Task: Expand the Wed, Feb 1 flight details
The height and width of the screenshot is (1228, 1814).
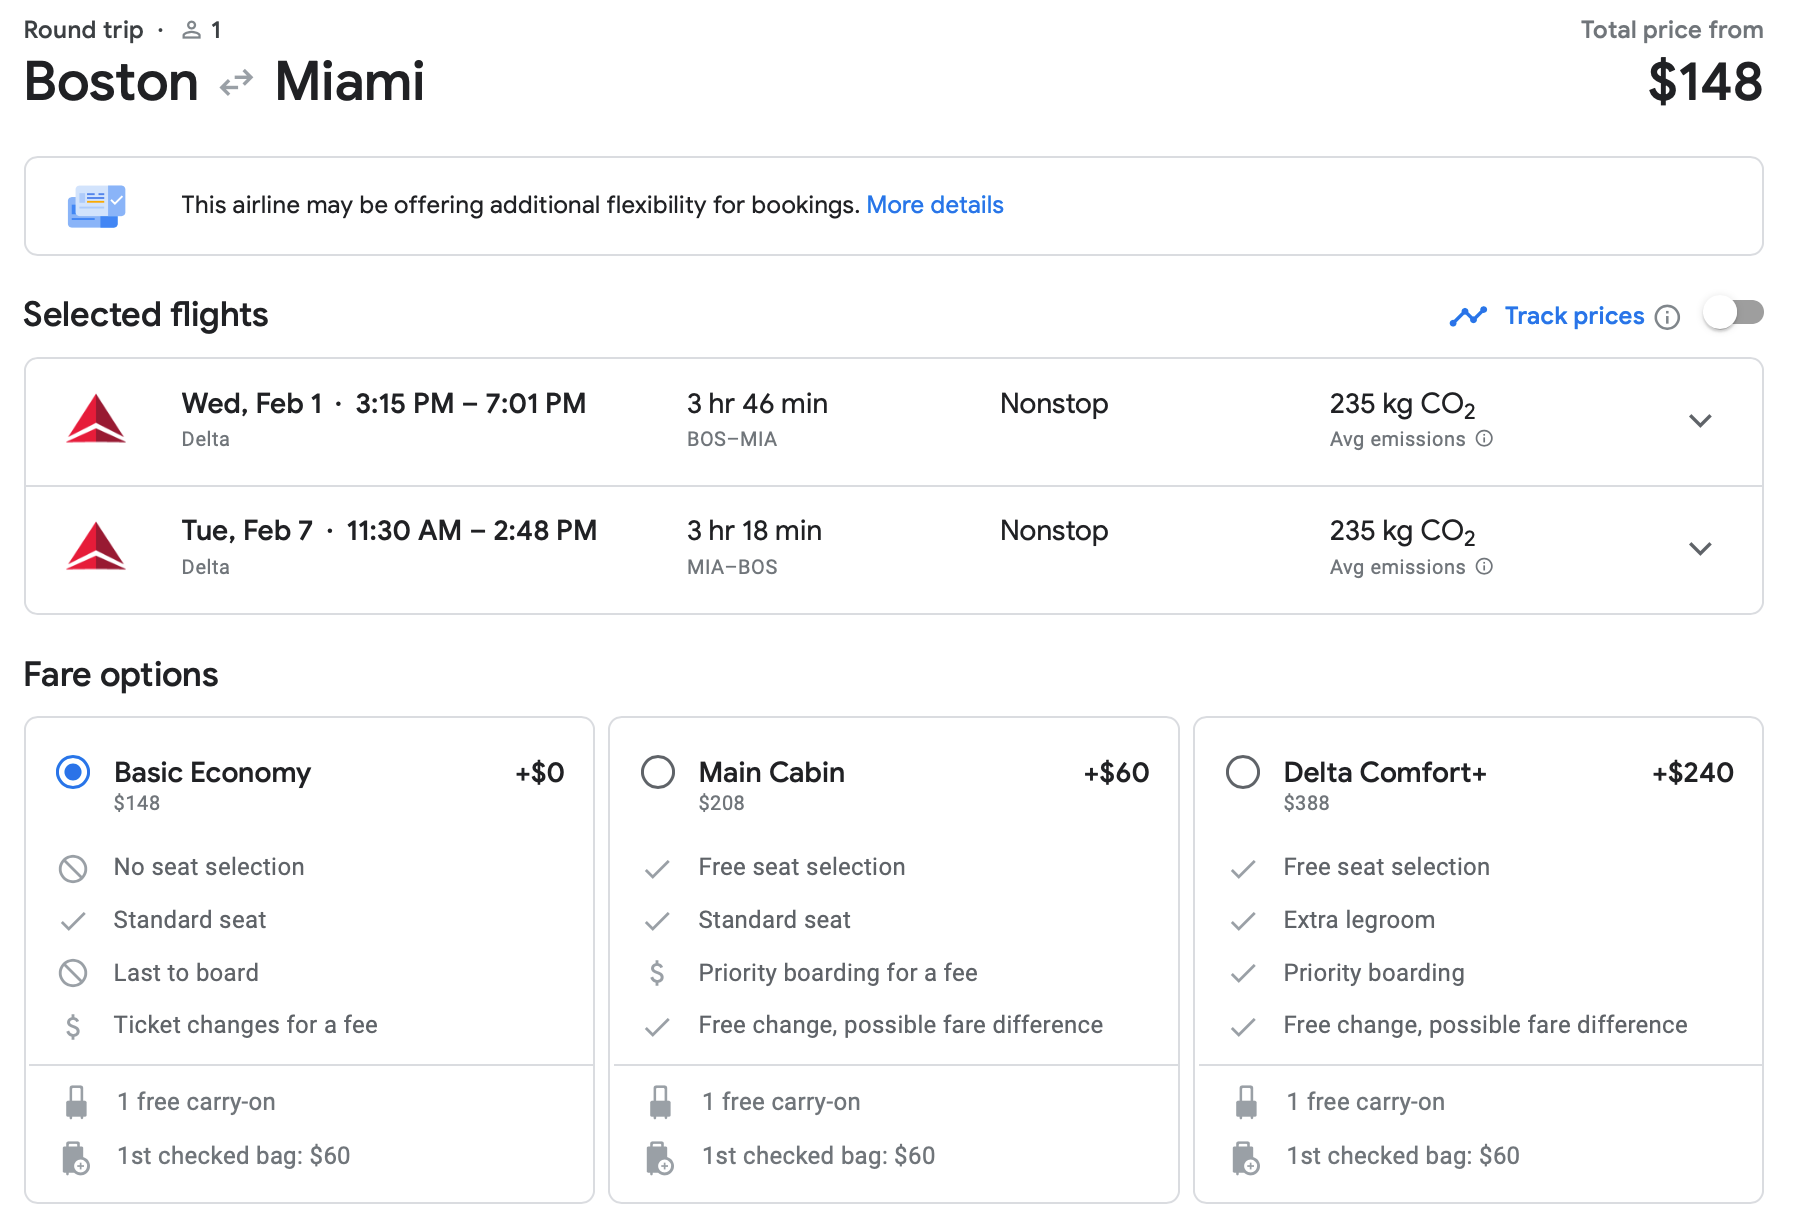Action: (x=1700, y=421)
